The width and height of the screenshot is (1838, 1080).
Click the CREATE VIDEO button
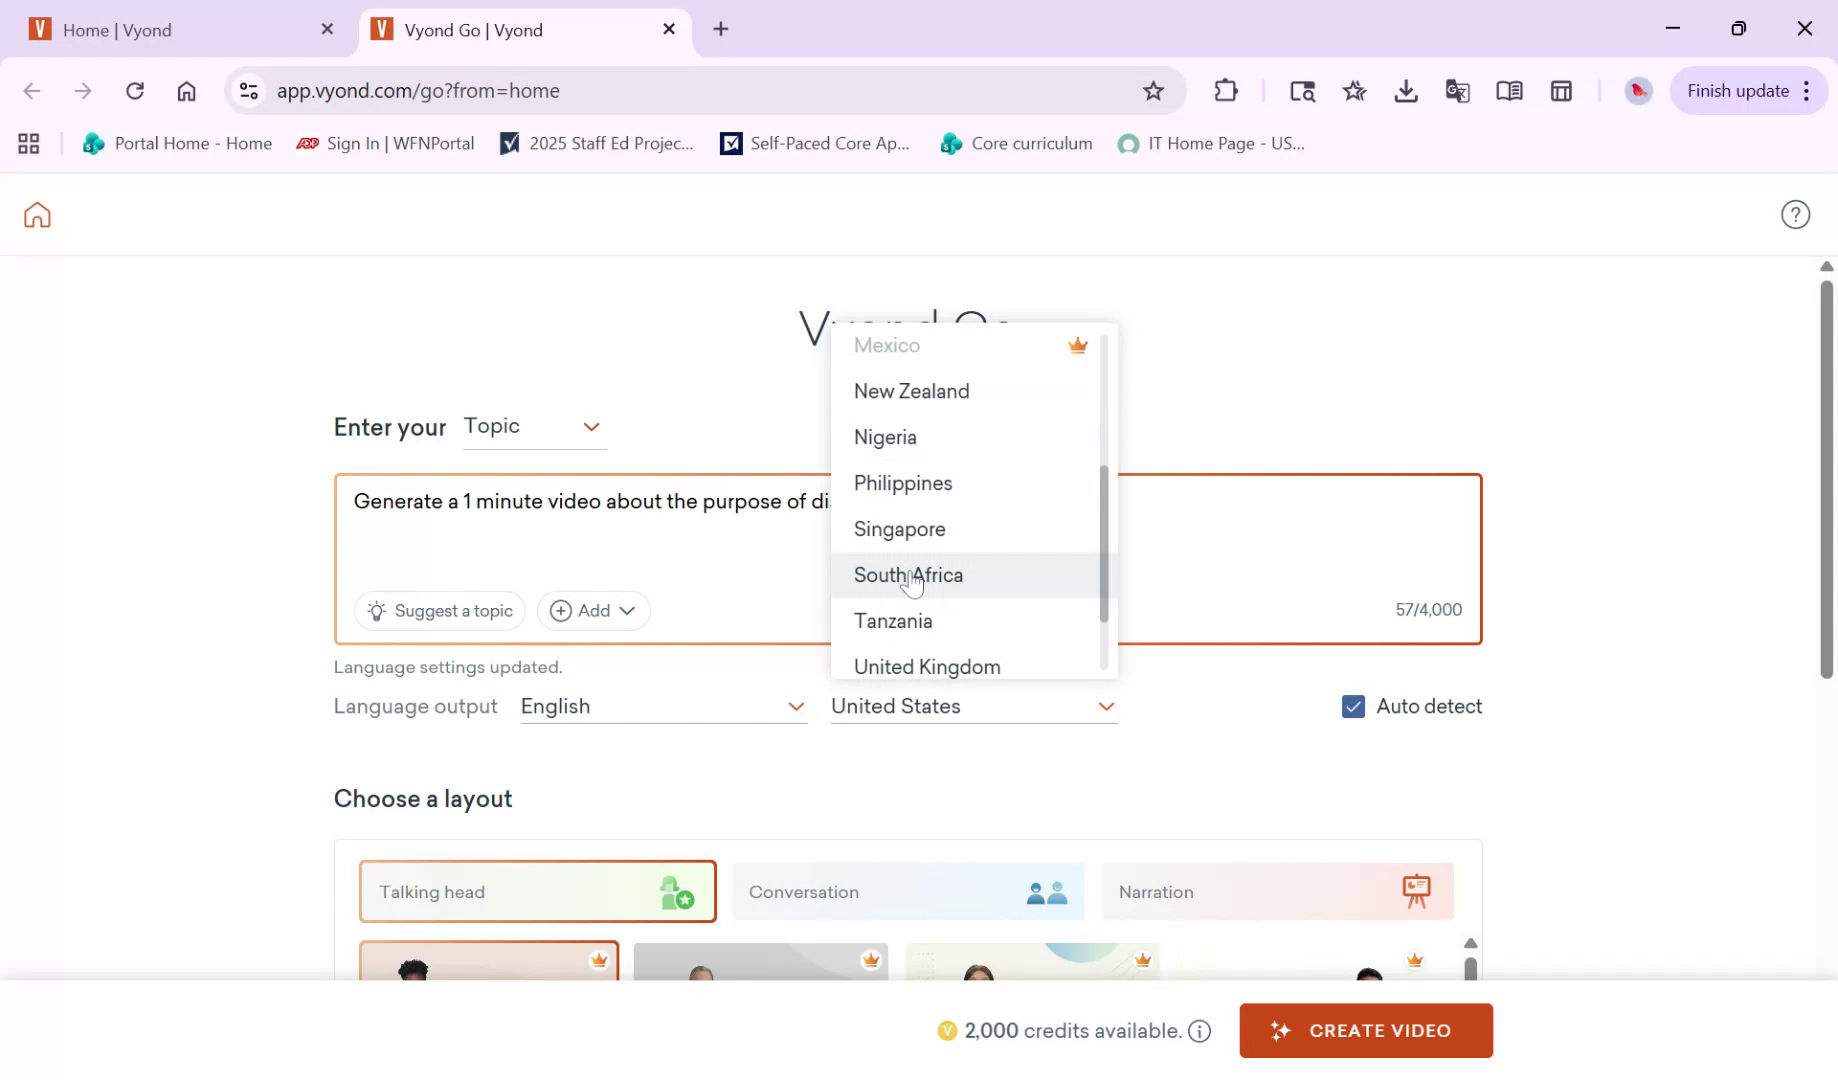(x=1365, y=1030)
